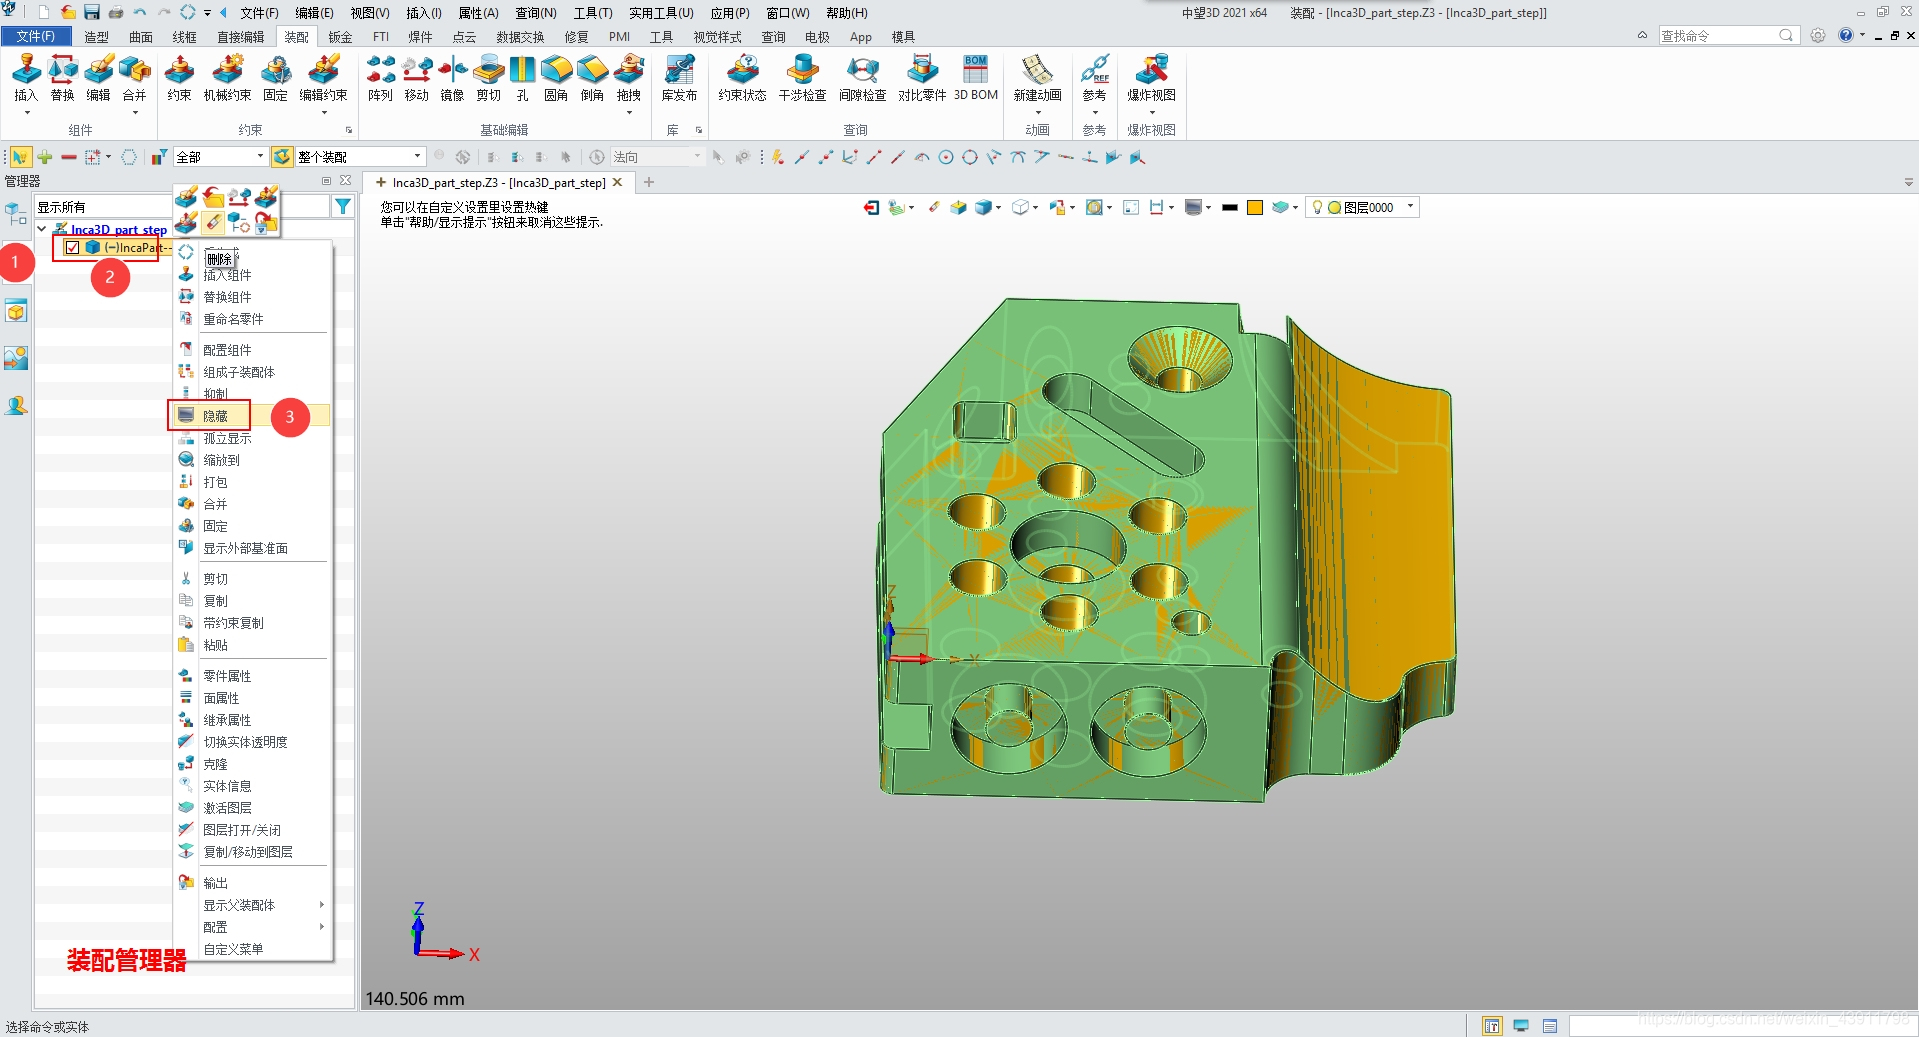1919x1037 pixels.
Task: Expand the 约束 group dialog launcher
Action: click(x=349, y=130)
